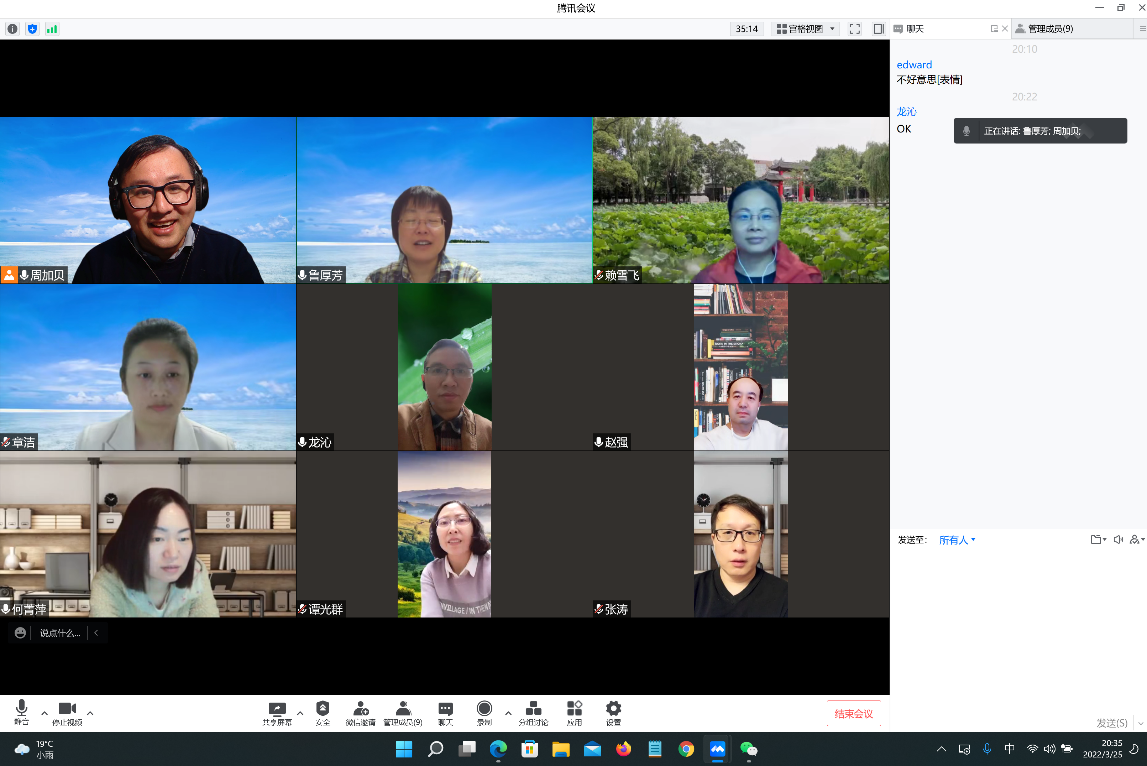Enter fullscreen using the top bar icon
This screenshot has height=766, width=1147.
(x=855, y=29)
